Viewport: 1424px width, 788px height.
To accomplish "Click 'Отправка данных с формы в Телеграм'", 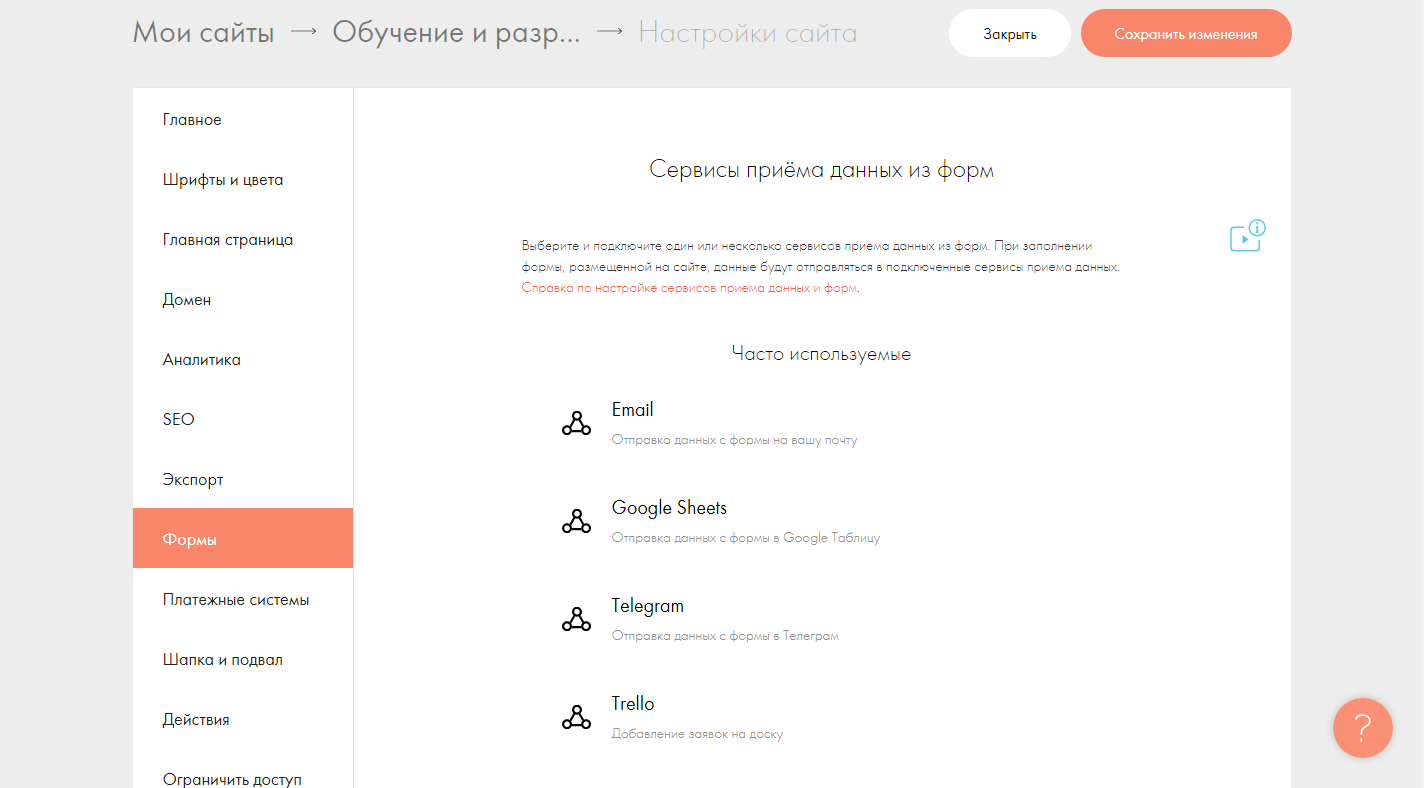I will point(725,636).
